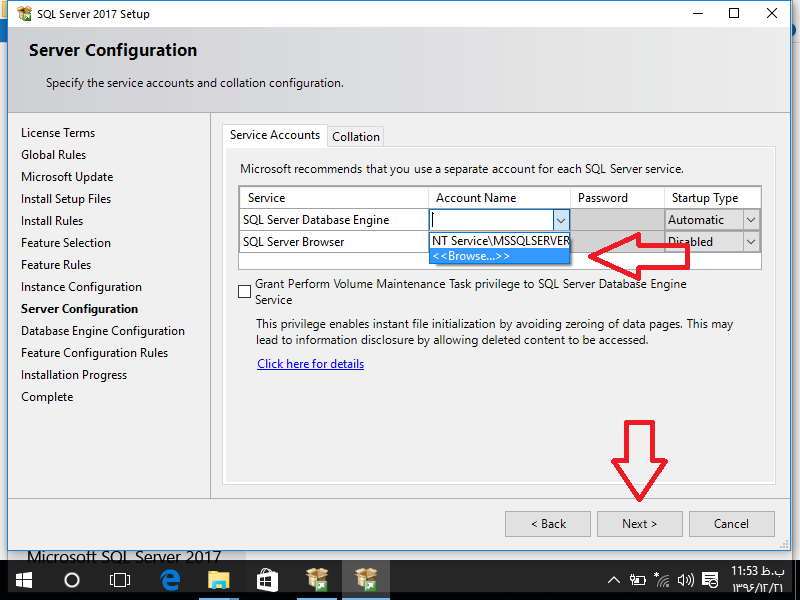The height and width of the screenshot is (600, 800).
Task: Go back with the Back button
Action: [x=547, y=524]
